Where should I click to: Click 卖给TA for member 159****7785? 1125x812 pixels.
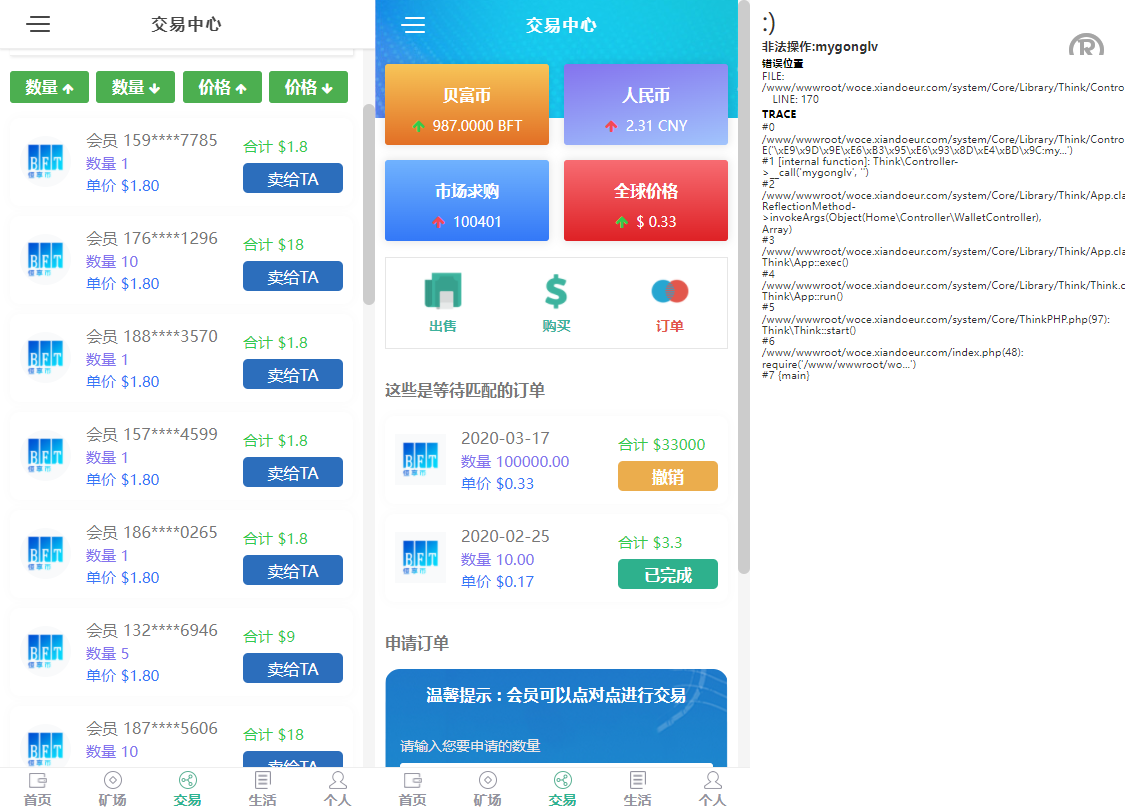point(292,179)
